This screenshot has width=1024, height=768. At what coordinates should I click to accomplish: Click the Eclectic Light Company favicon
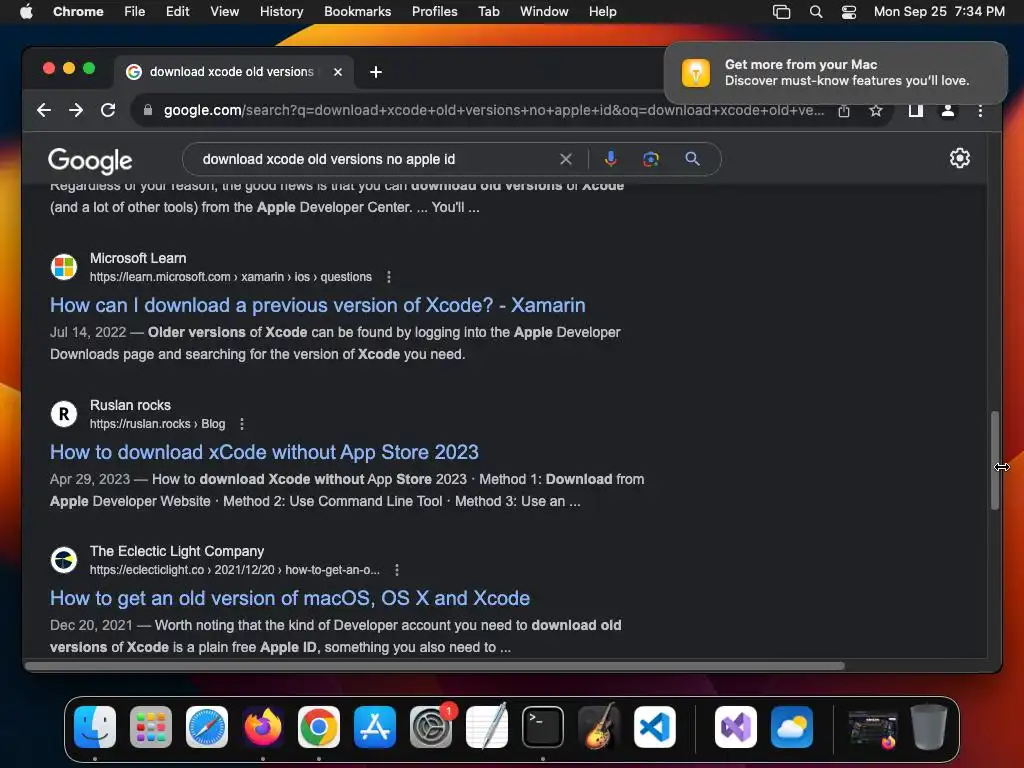click(64, 560)
